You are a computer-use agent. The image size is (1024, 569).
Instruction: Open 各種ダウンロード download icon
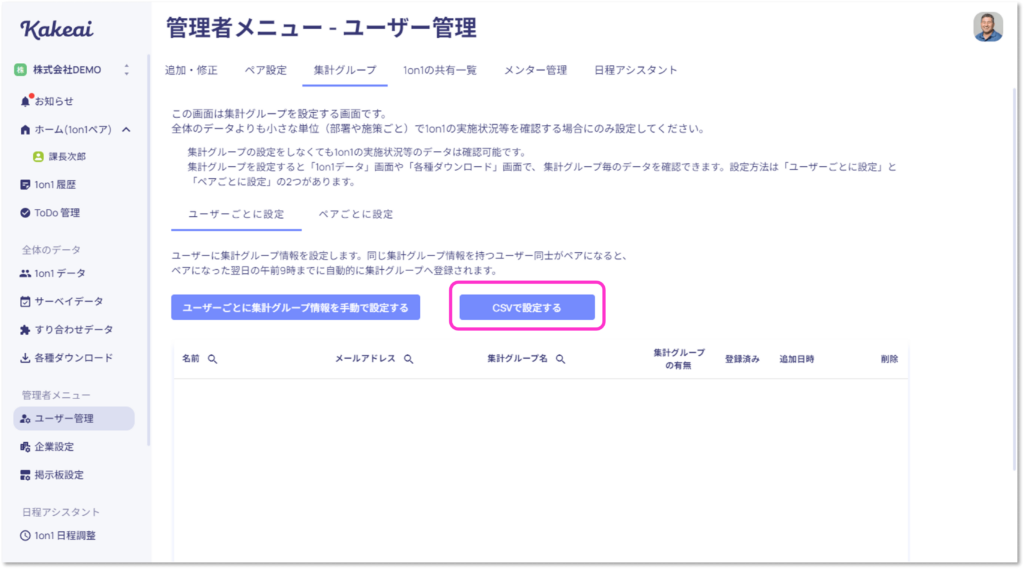pyautogui.click(x=25, y=357)
